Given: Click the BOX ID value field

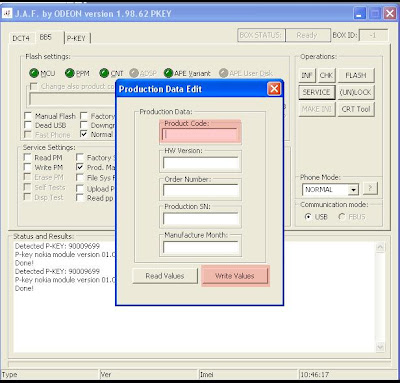Looking at the screenshot, I should (x=373, y=35).
